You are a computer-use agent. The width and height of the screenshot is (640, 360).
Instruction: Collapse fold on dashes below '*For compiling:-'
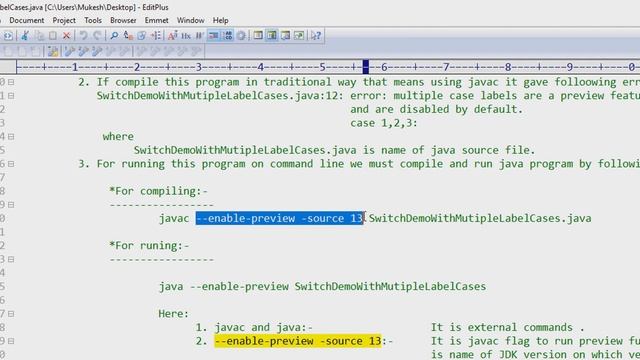point(11,204)
